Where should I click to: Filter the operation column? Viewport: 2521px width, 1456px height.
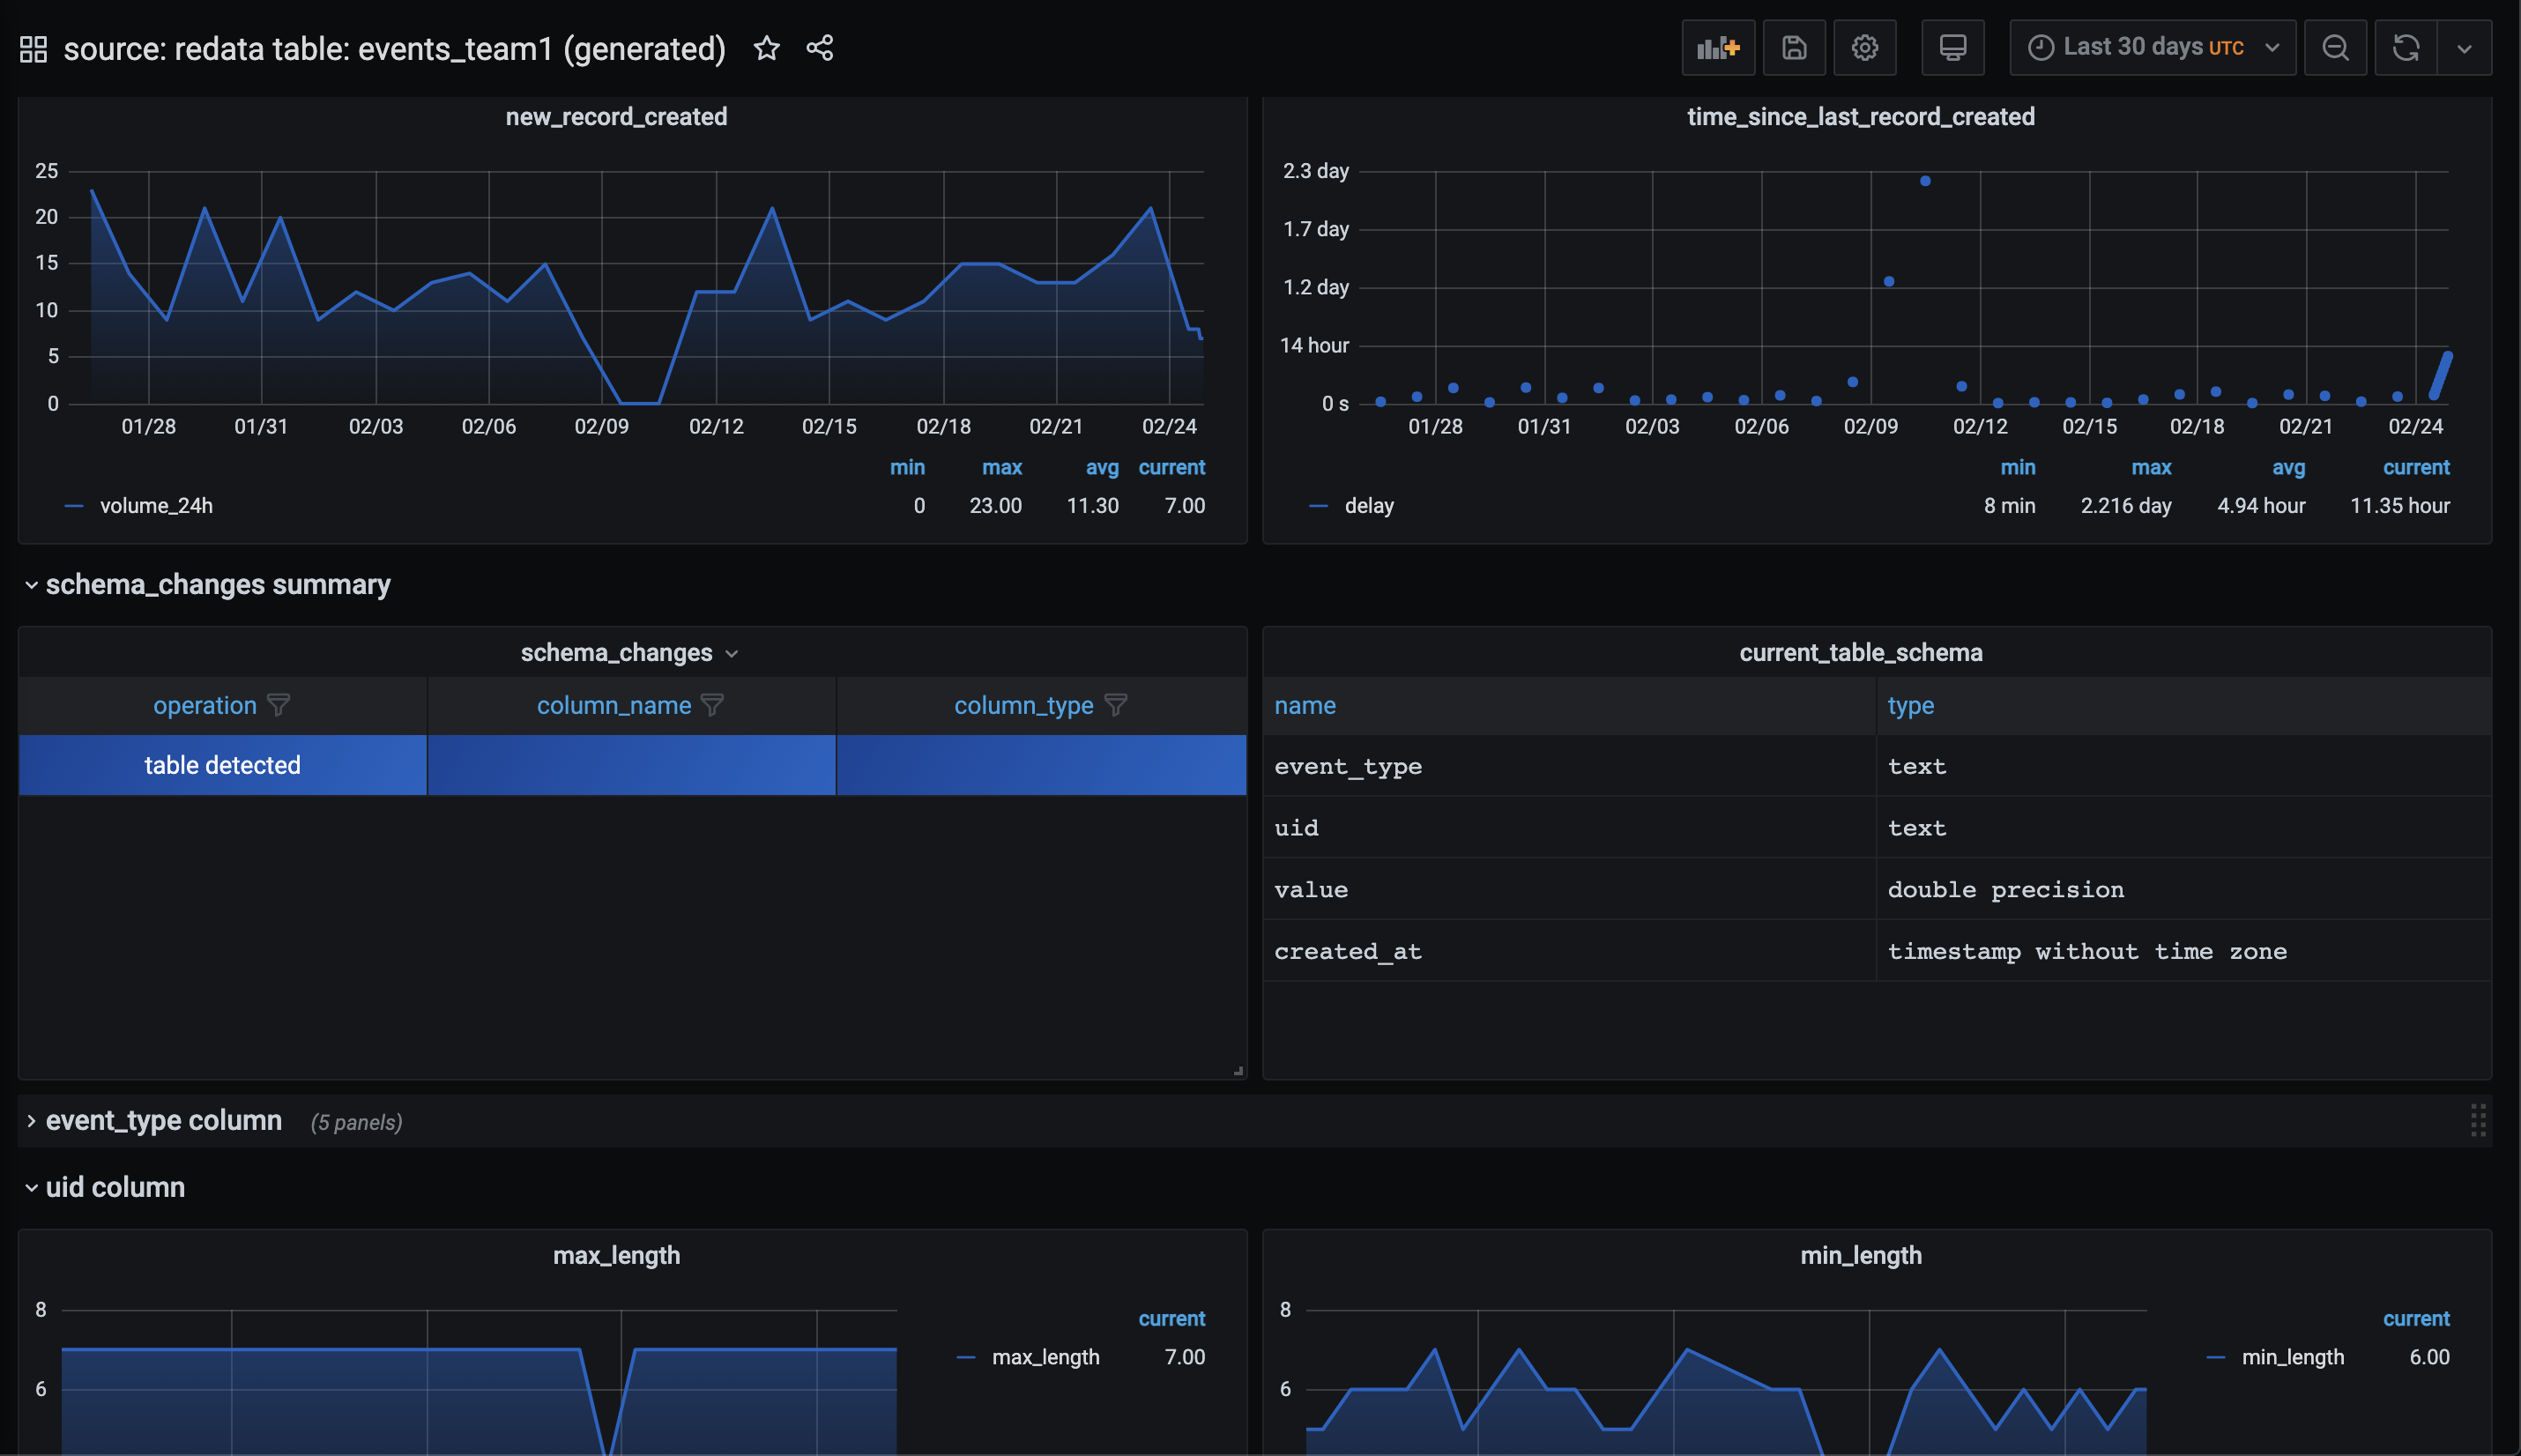pos(279,705)
